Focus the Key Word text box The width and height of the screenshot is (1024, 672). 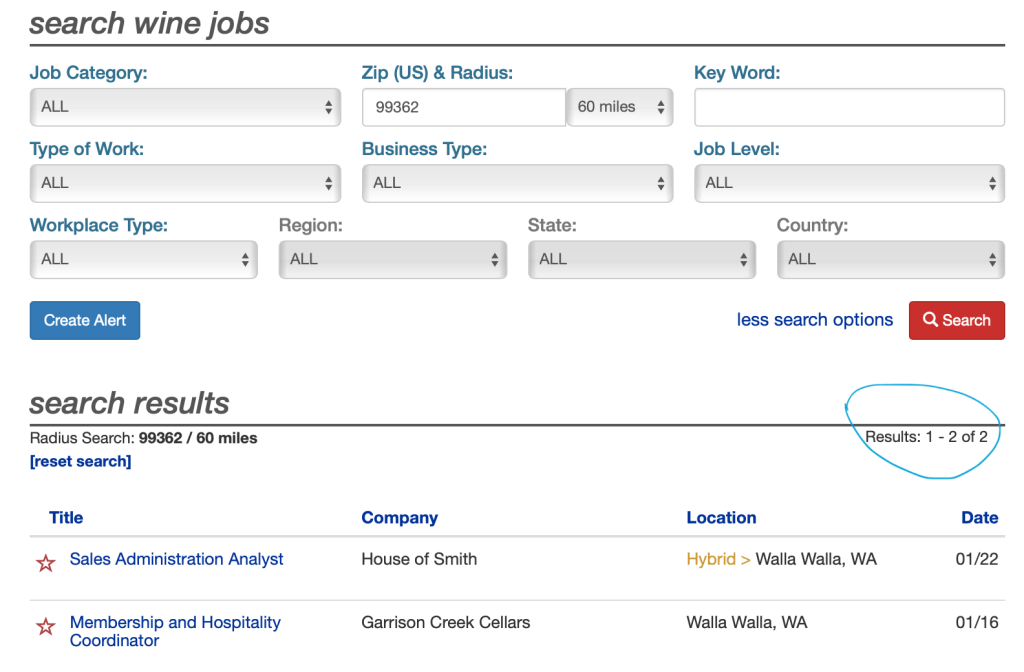point(849,107)
